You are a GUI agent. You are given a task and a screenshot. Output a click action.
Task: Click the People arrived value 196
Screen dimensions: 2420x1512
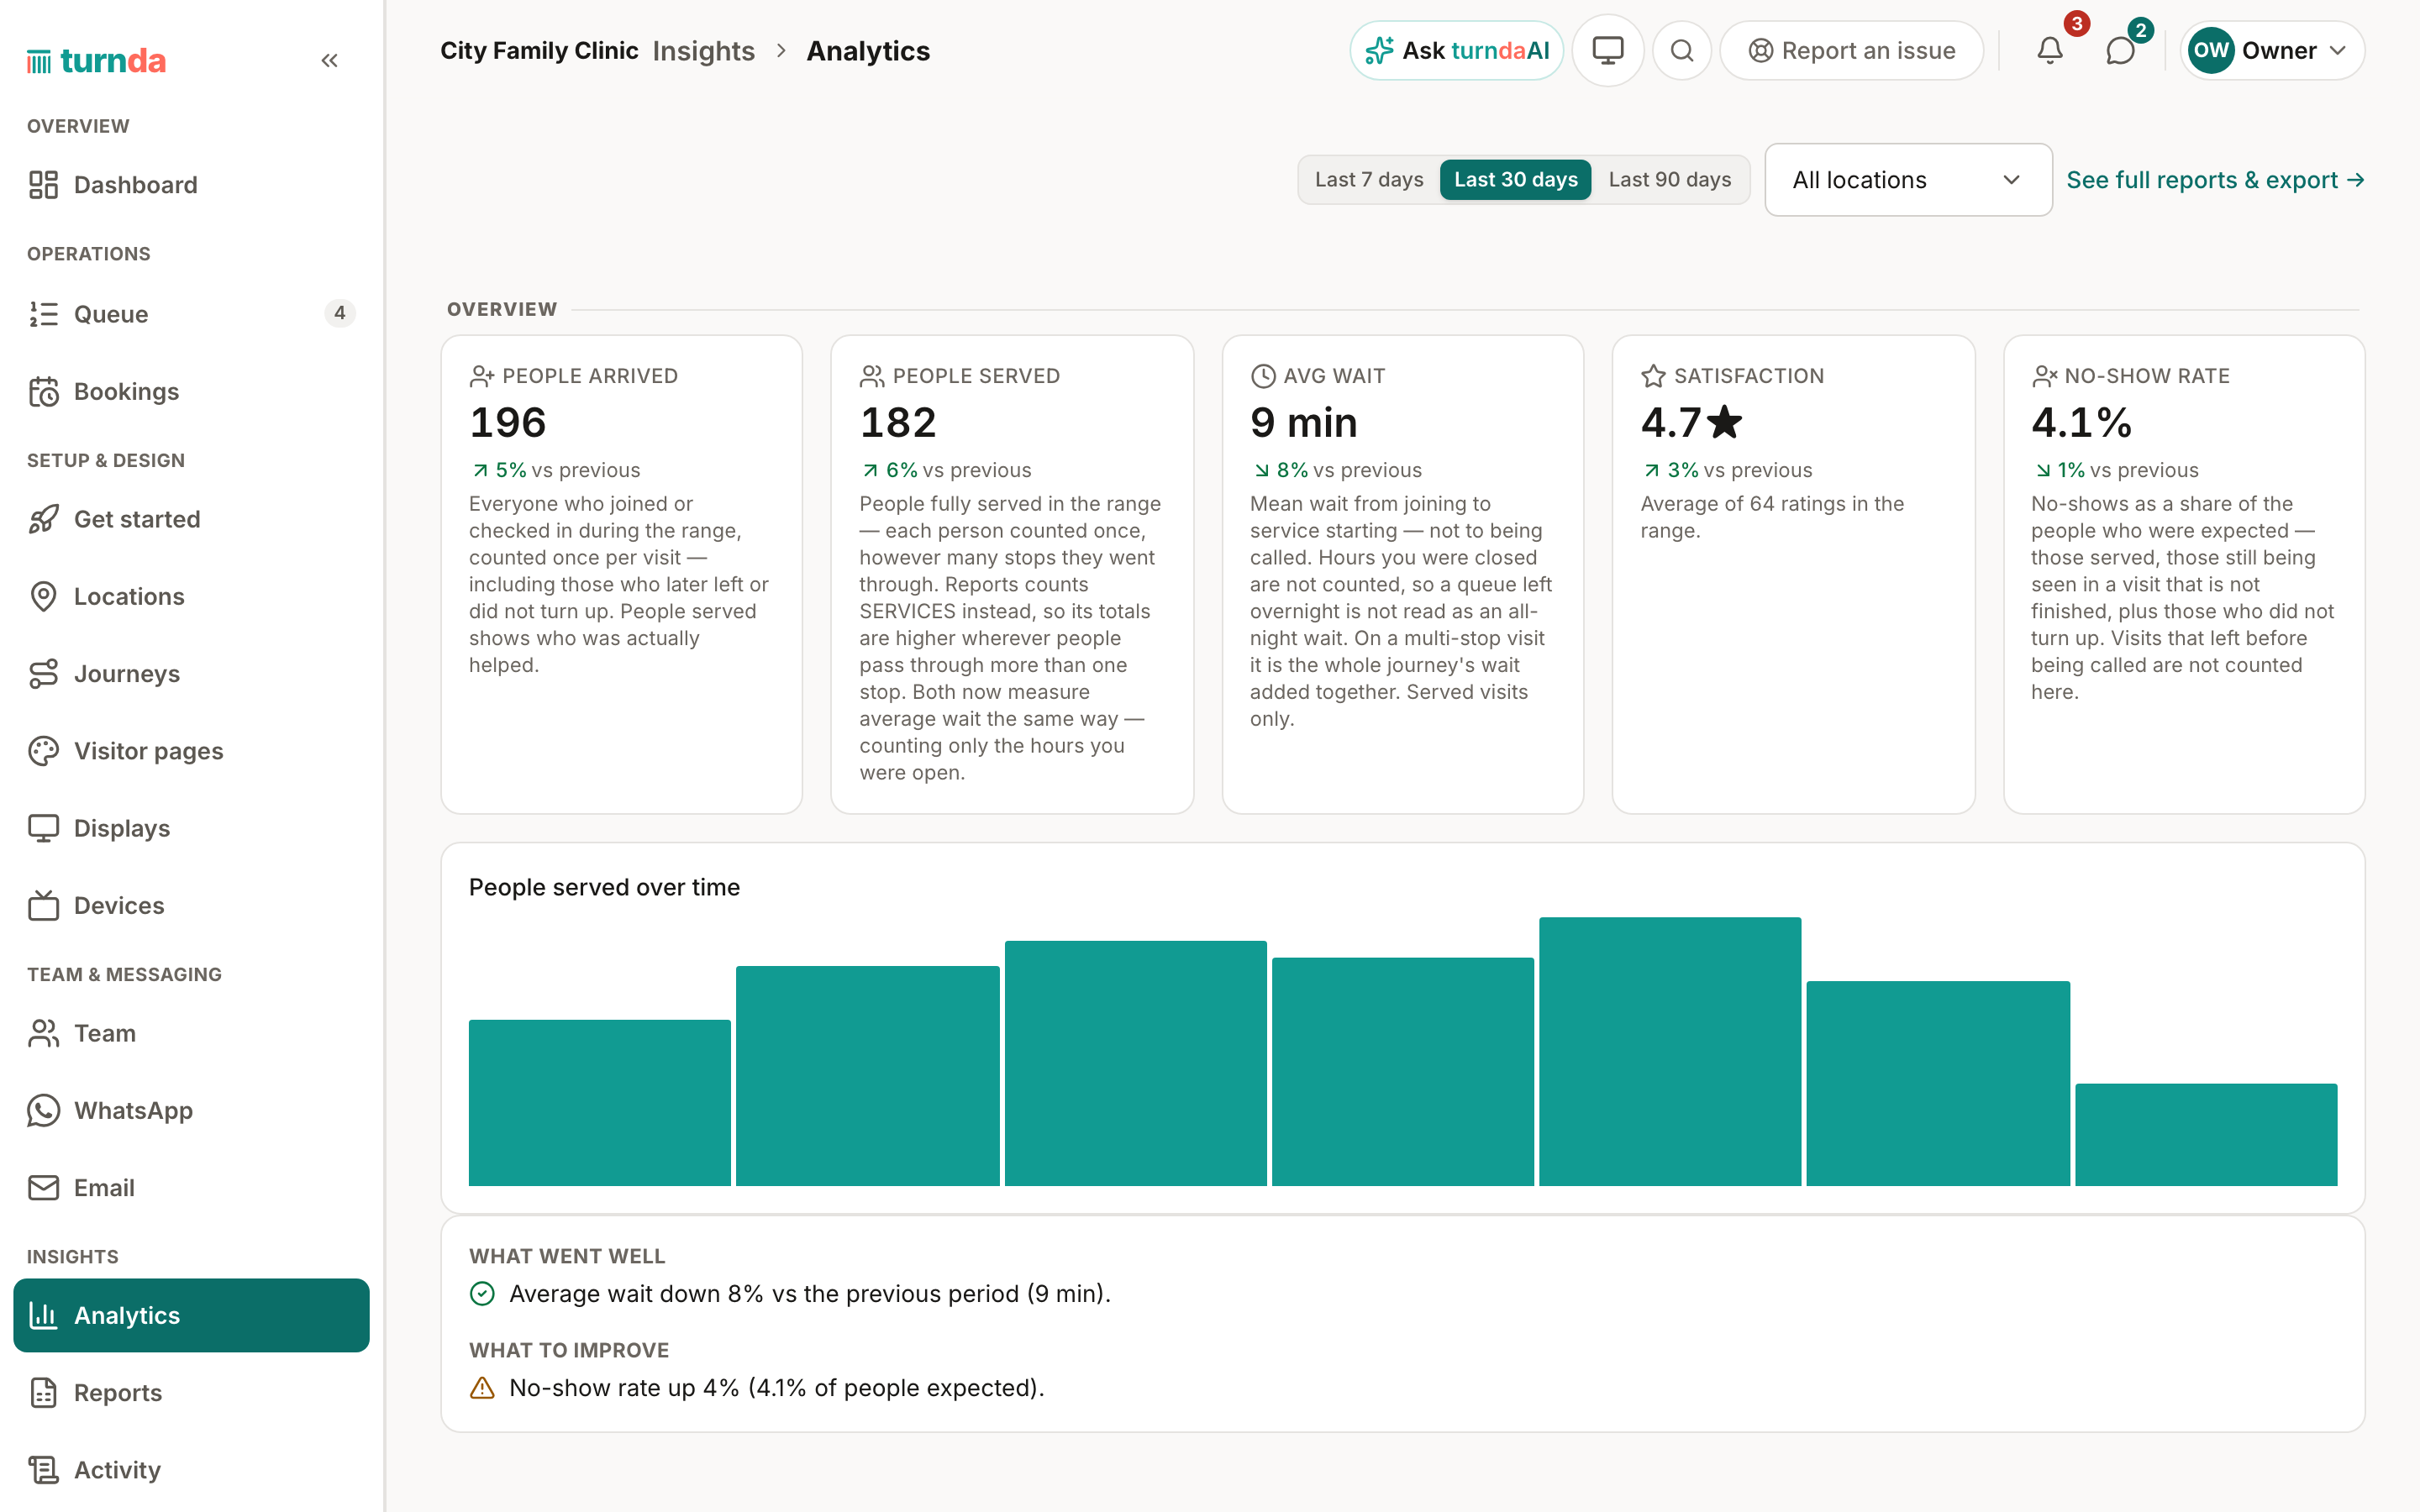(x=508, y=423)
